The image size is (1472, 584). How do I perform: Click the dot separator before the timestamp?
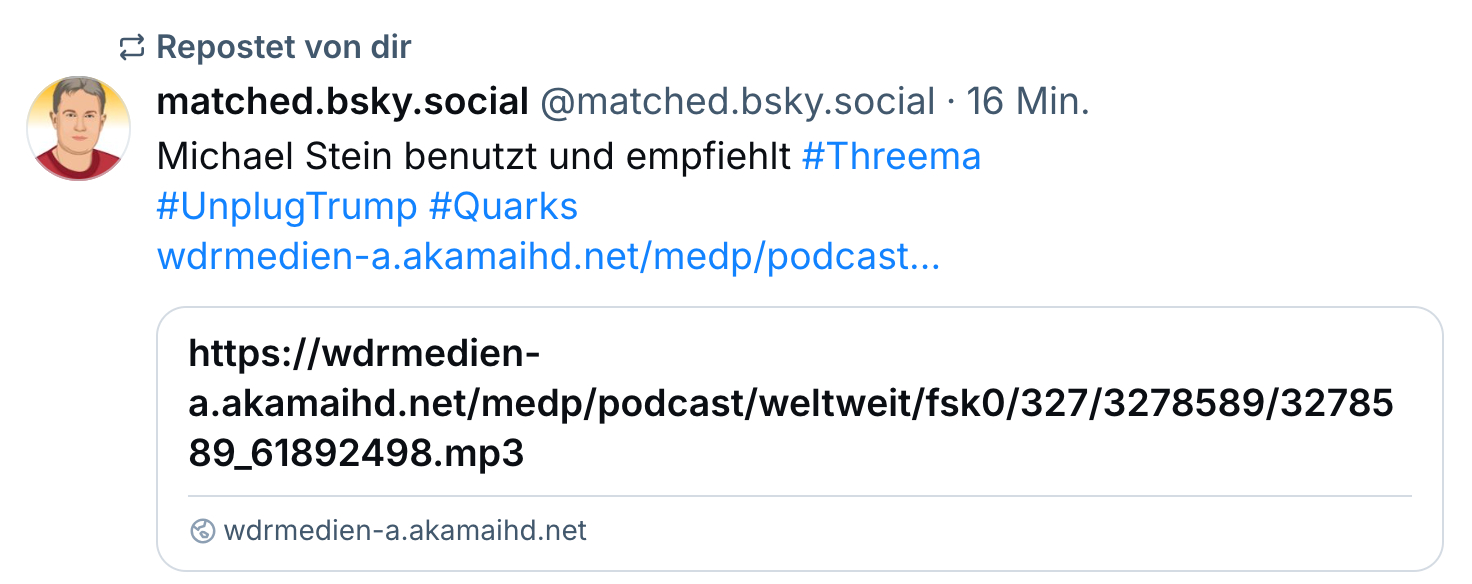pos(951,101)
